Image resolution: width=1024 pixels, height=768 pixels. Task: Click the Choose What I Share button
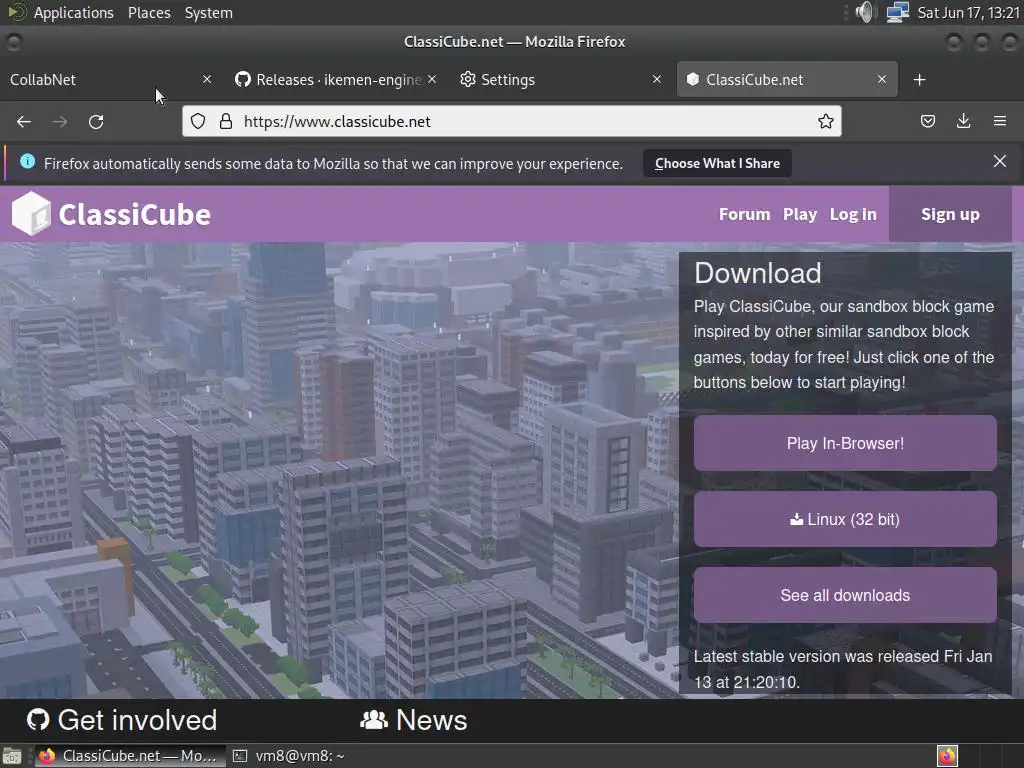(717, 163)
